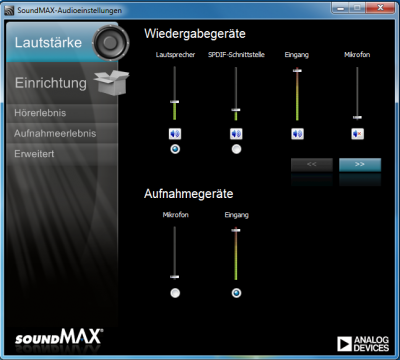Click the speaker icon beside Lautstärke
The width and height of the screenshot is (400, 360).
click(111, 43)
